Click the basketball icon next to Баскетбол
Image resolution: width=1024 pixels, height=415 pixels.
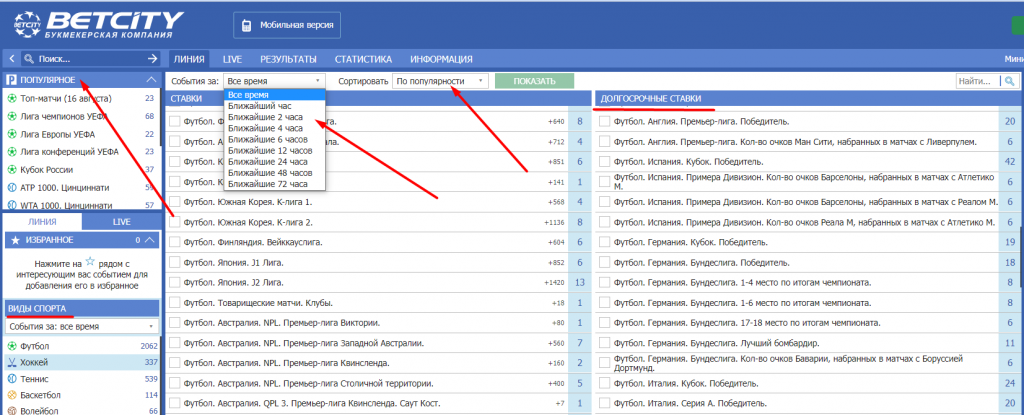pyautogui.click(x=12, y=395)
